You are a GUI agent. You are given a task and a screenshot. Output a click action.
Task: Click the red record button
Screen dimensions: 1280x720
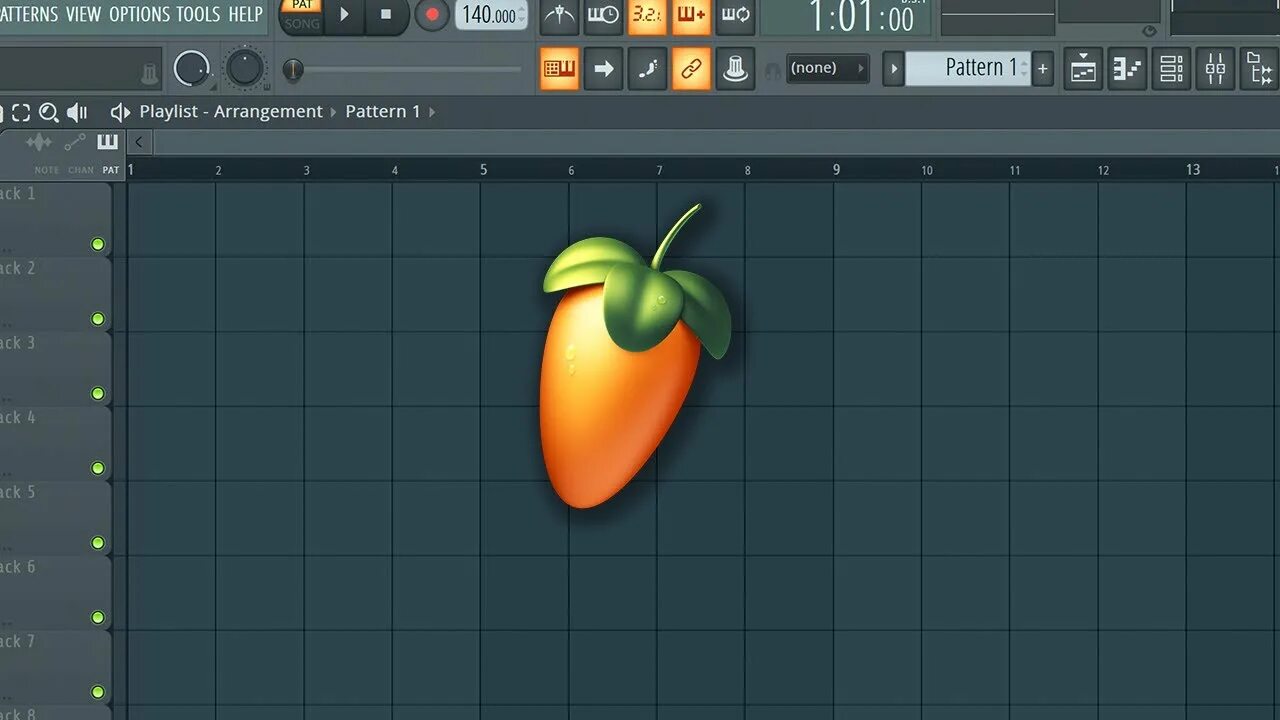pos(431,15)
